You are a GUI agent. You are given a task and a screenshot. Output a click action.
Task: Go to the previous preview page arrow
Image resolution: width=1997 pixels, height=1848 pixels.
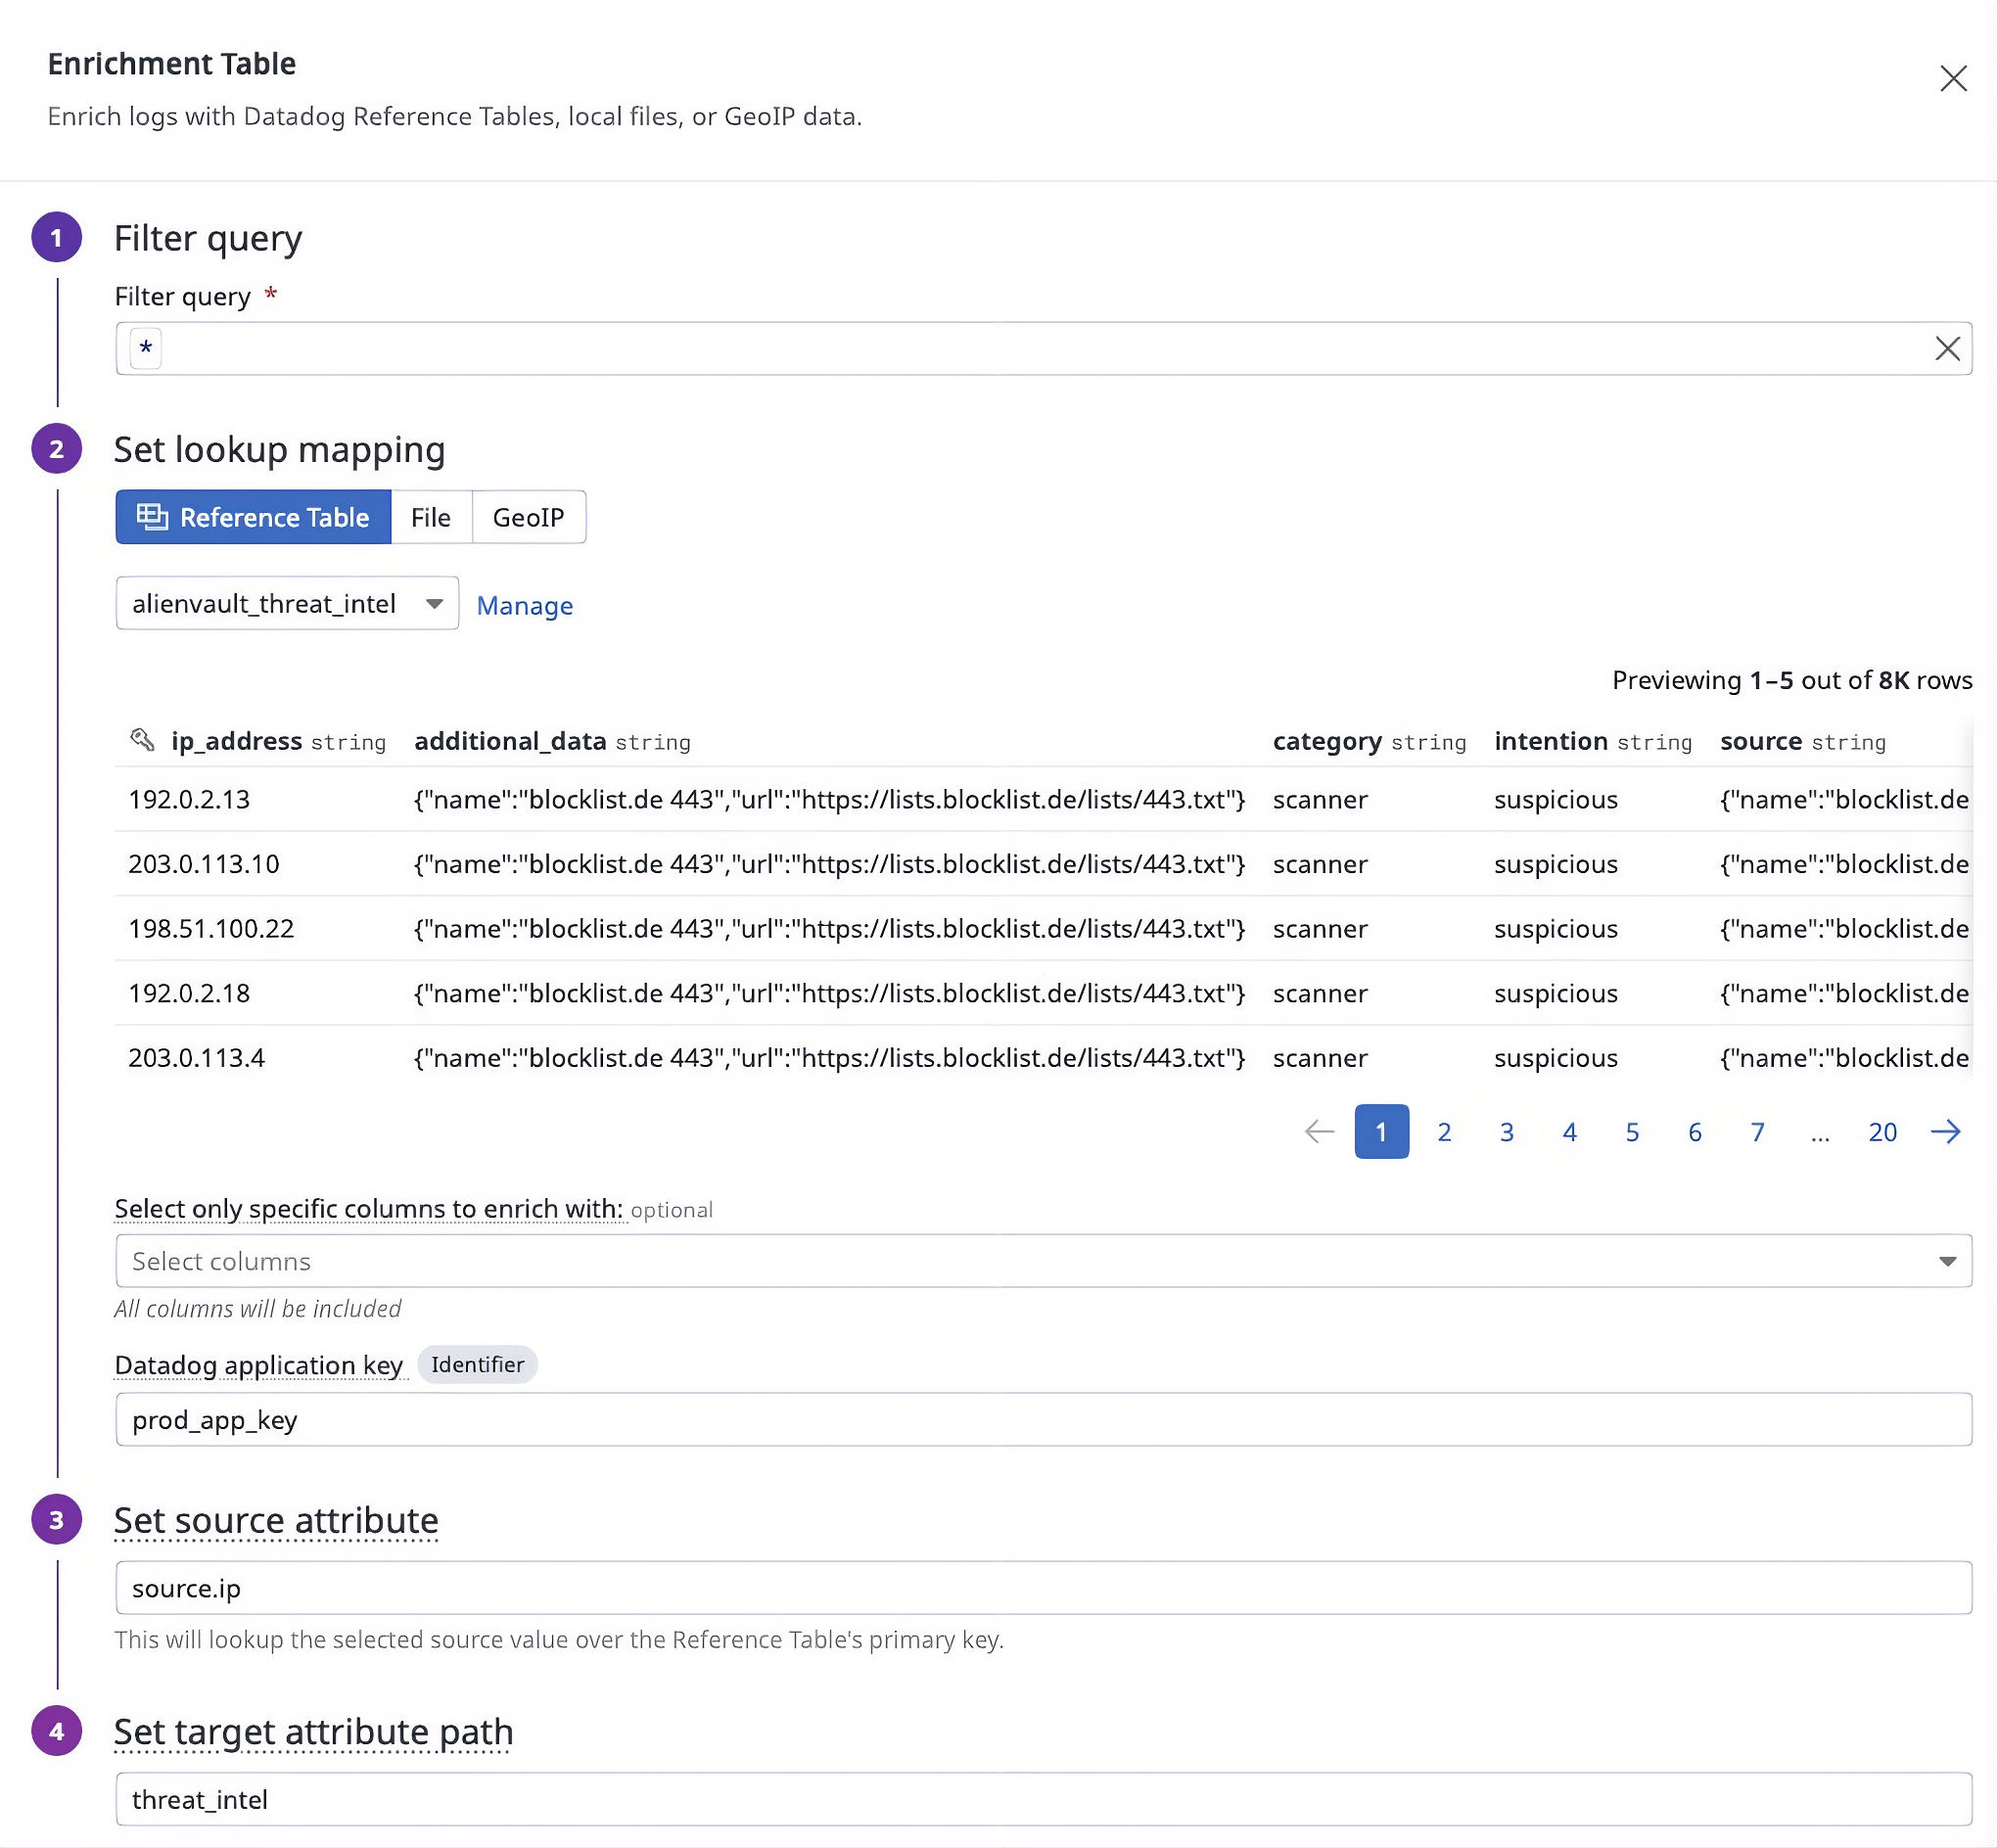point(1319,1131)
